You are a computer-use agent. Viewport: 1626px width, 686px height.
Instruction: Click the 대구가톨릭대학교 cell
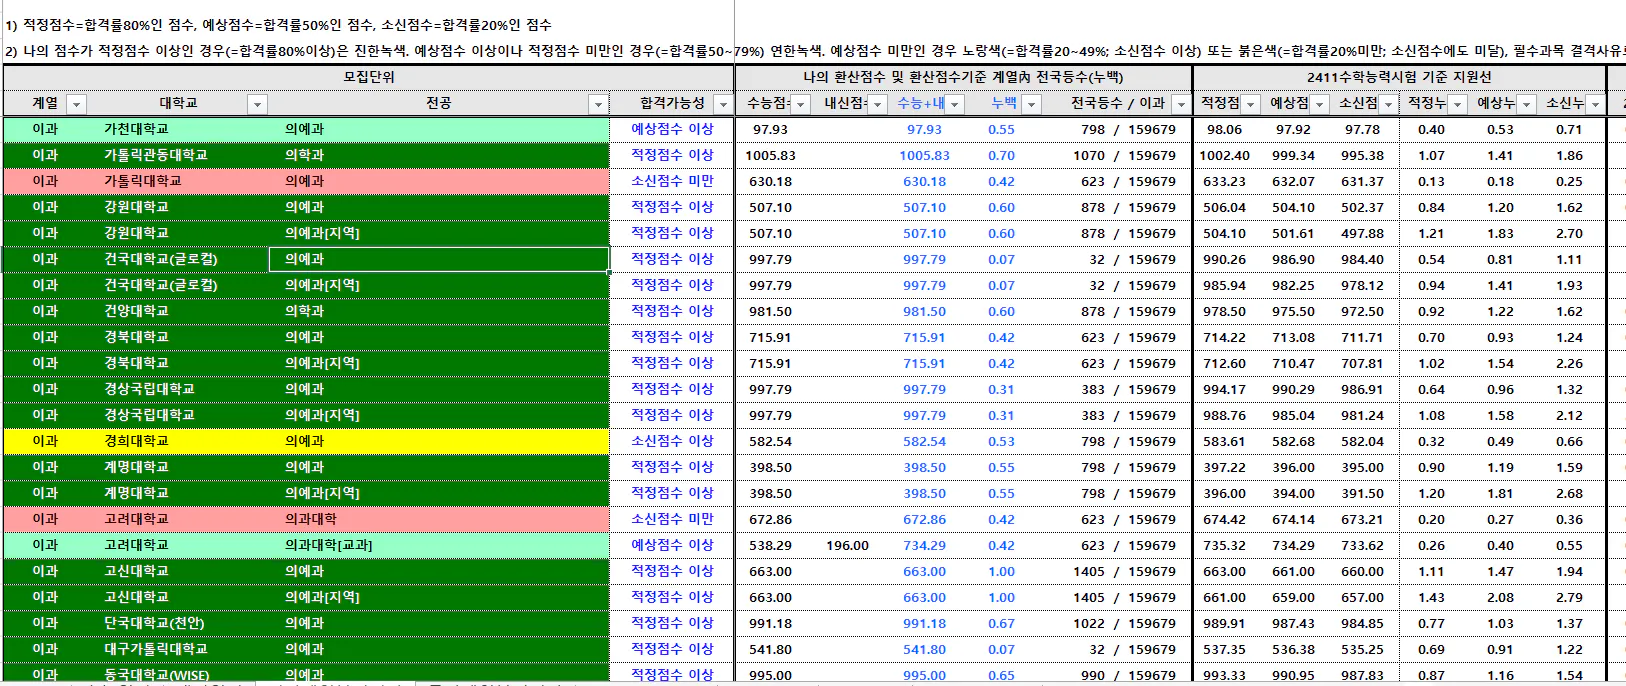155,649
